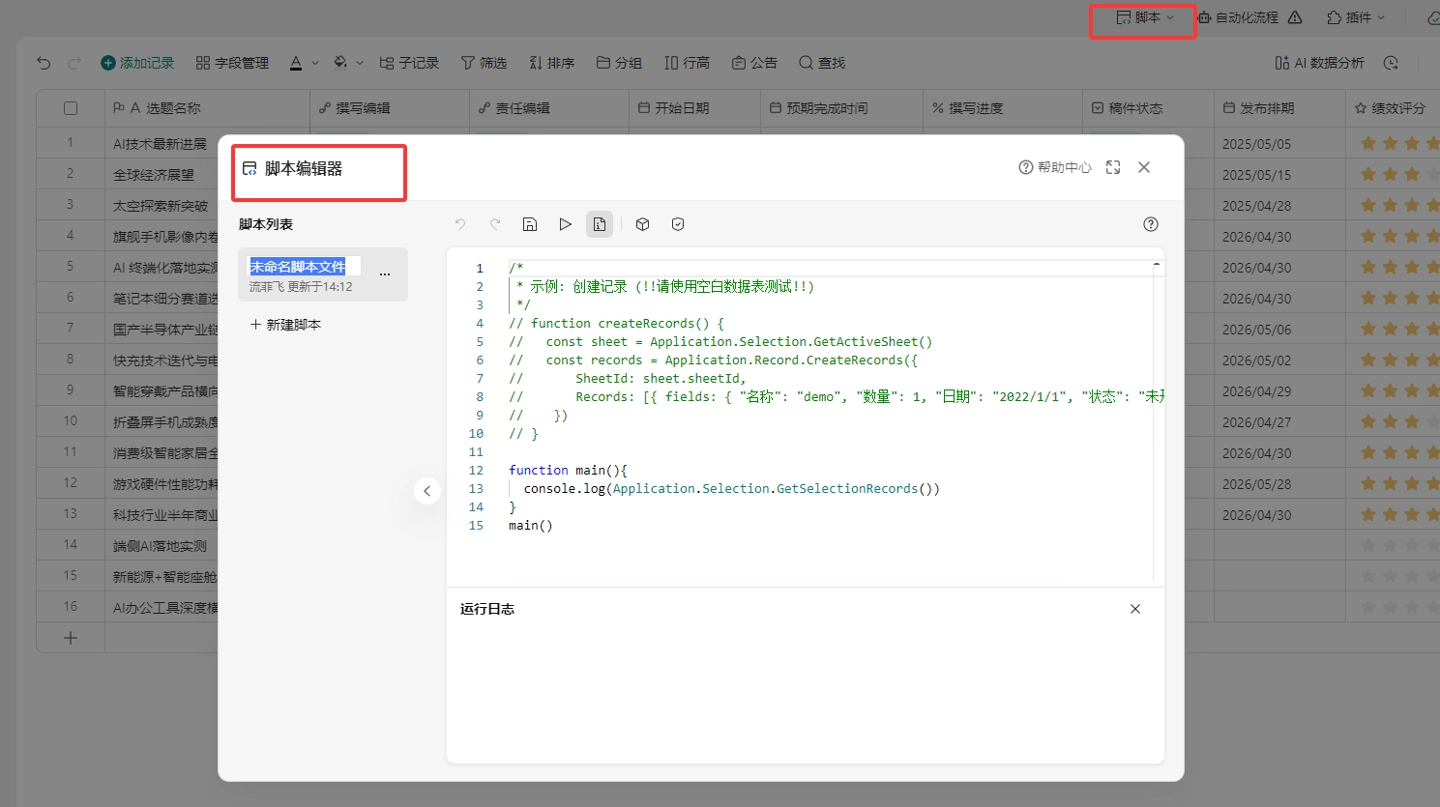Viewport: 1440px width, 807px height.
Task: Click line 2 示例: 创建记录 comment
Action: pyautogui.click(x=665, y=286)
